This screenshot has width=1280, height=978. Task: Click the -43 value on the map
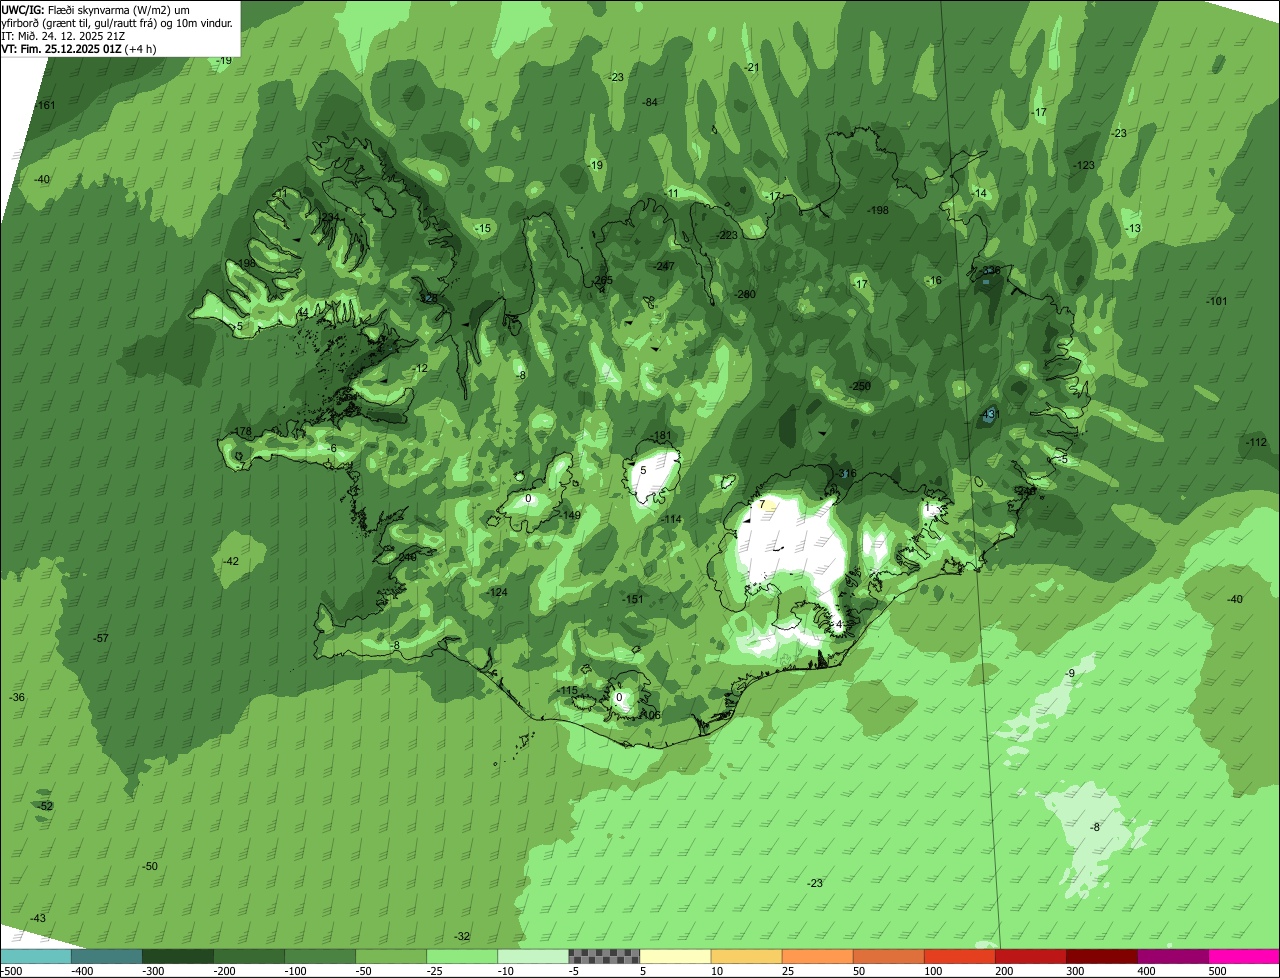38,918
